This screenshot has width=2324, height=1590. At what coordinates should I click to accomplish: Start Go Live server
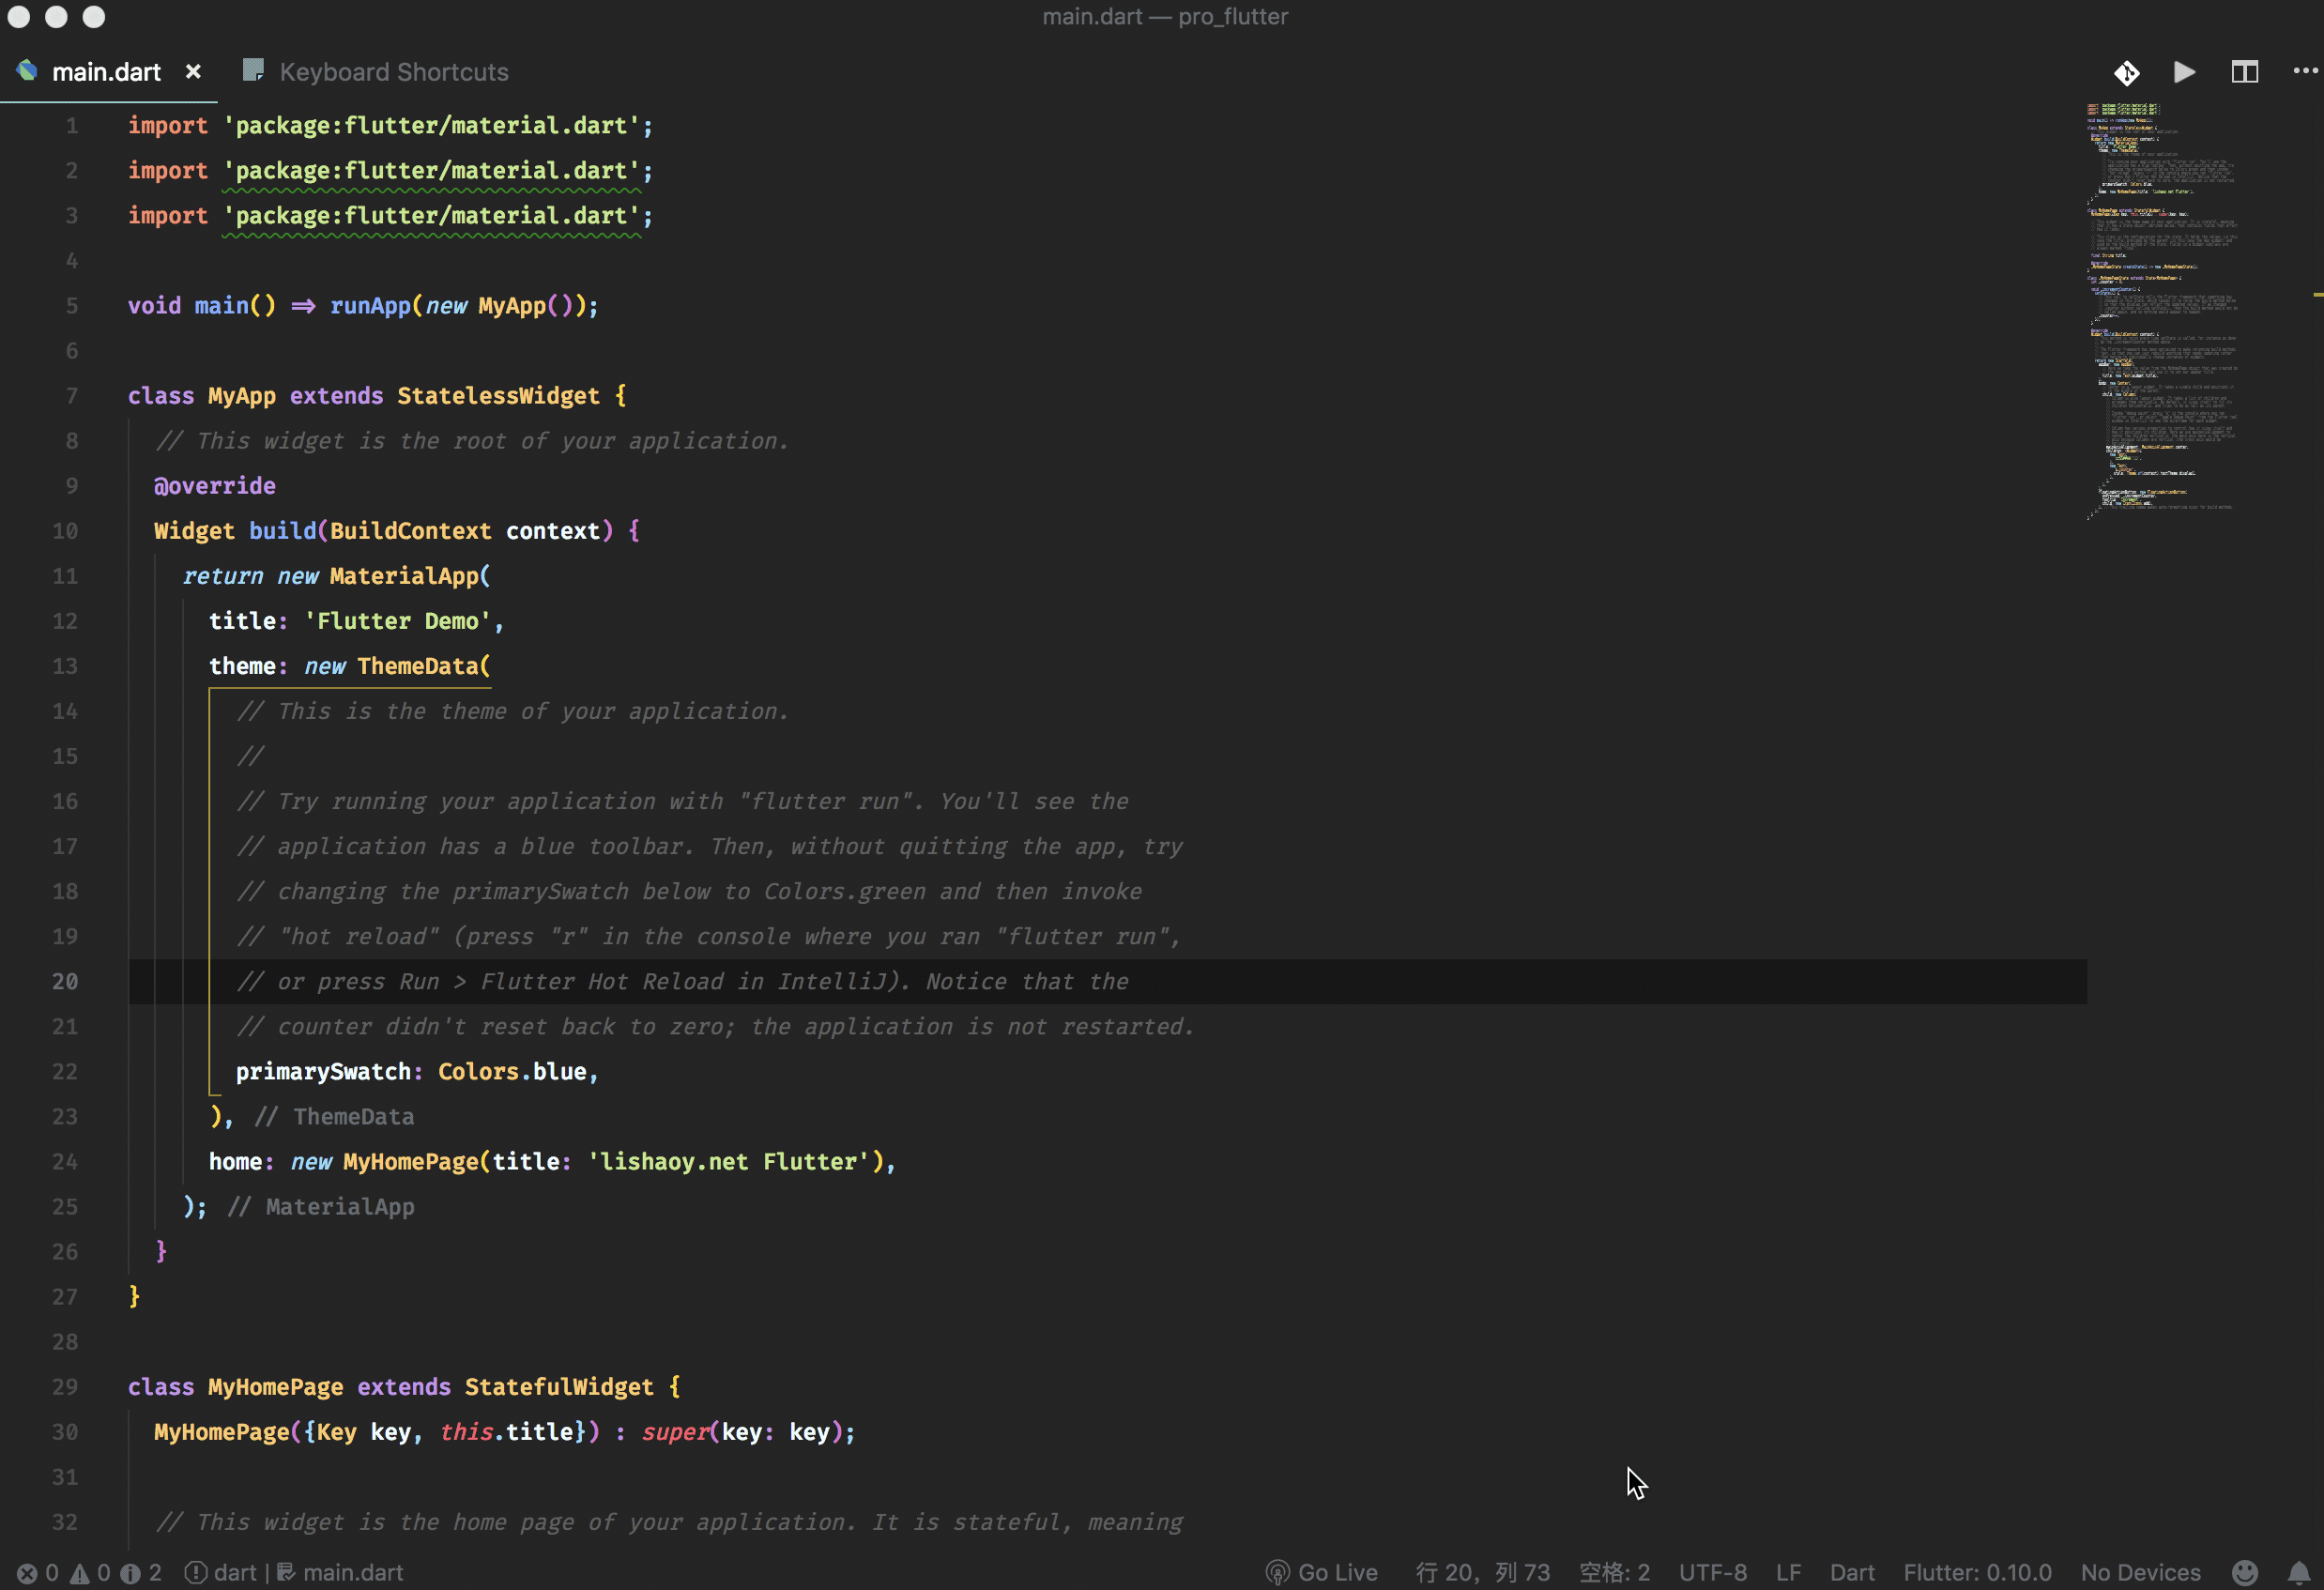tap(1321, 1572)
